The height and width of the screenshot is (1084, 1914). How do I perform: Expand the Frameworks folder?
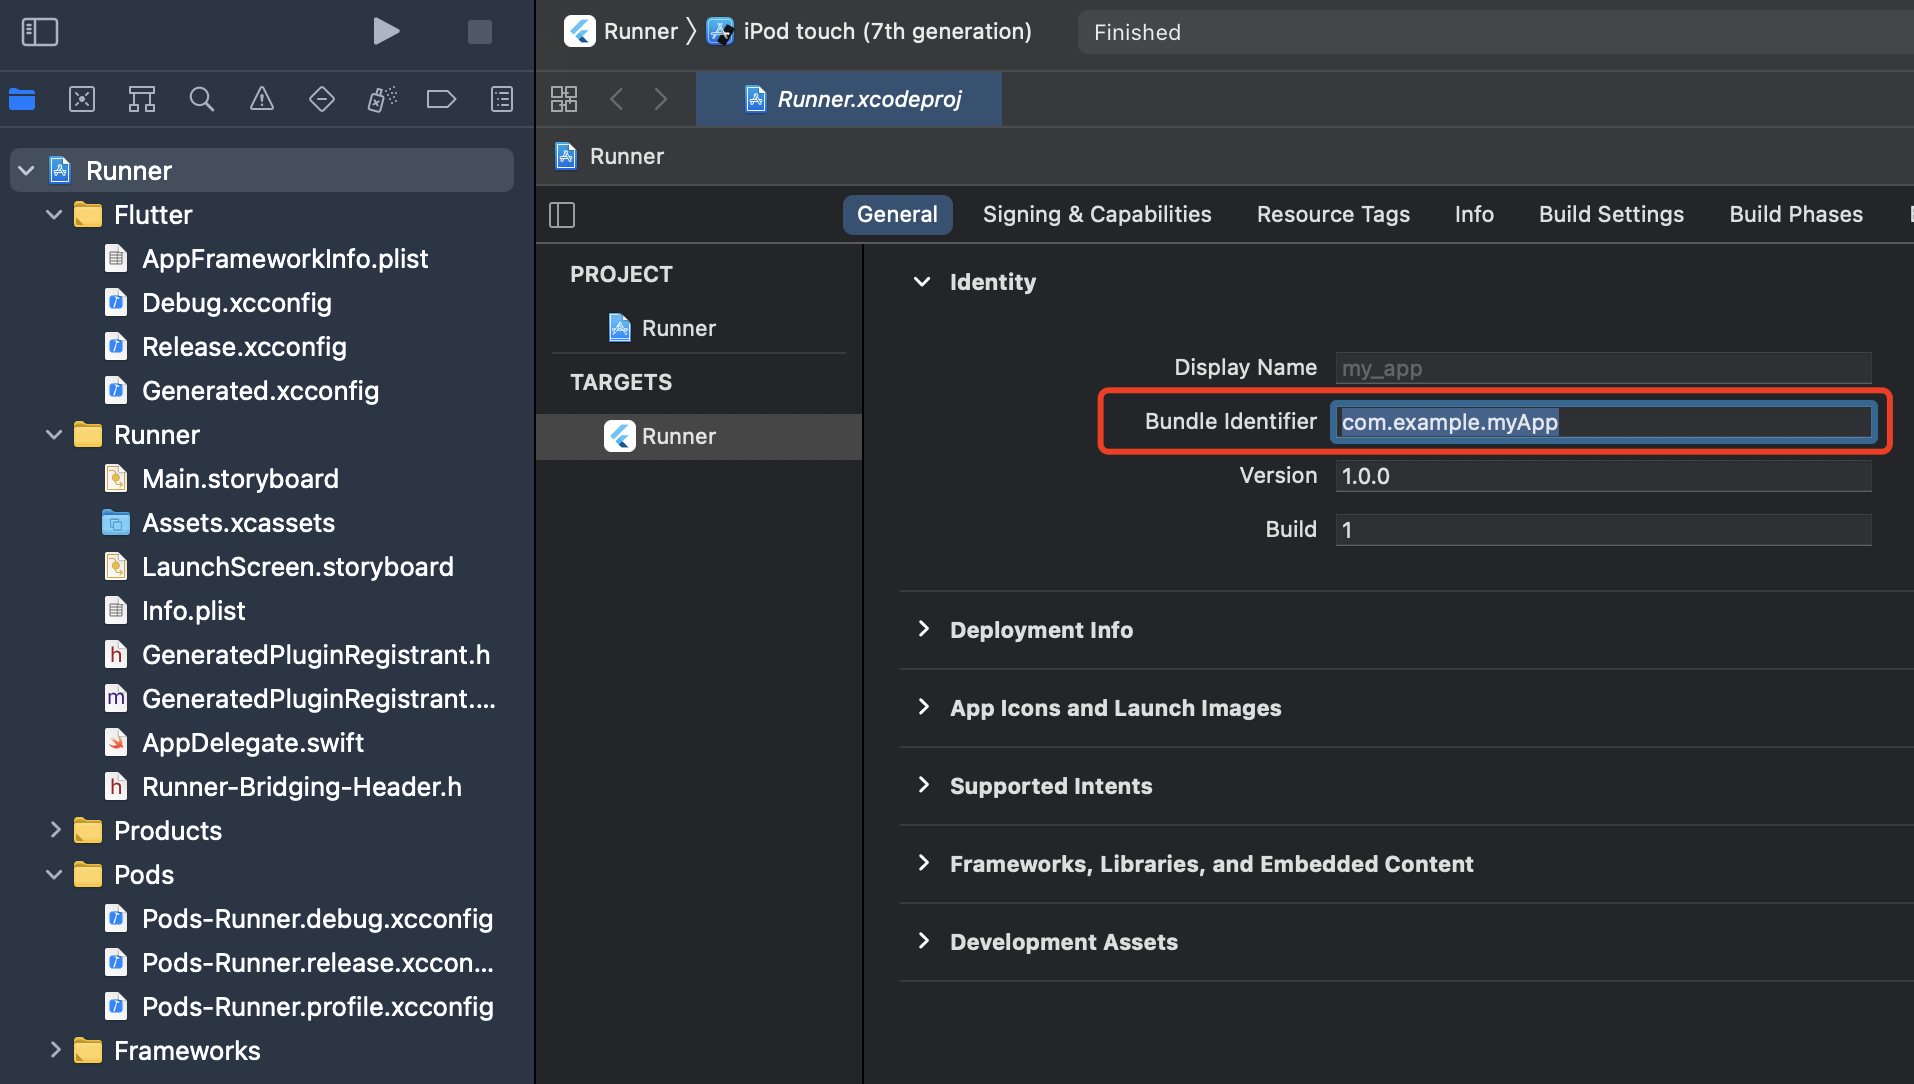coord(56,1050)
